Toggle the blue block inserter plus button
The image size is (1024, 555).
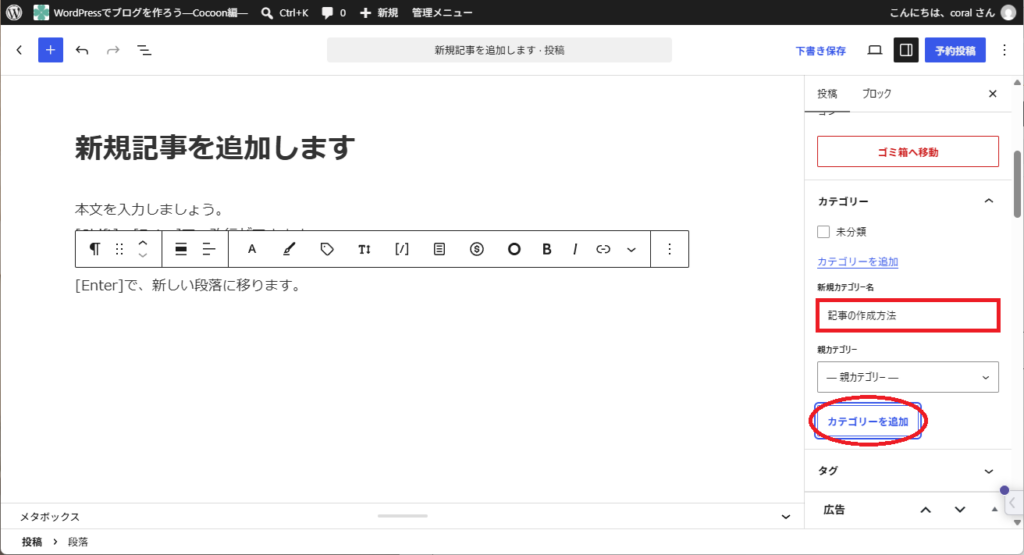click(x=50, y=50)
